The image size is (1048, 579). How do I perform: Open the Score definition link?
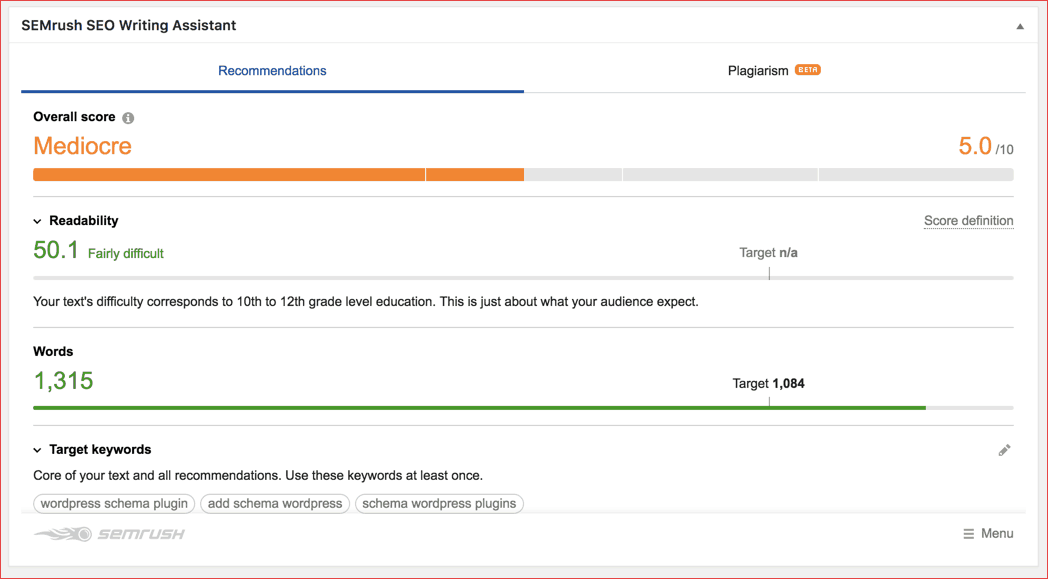coord(968,221)
